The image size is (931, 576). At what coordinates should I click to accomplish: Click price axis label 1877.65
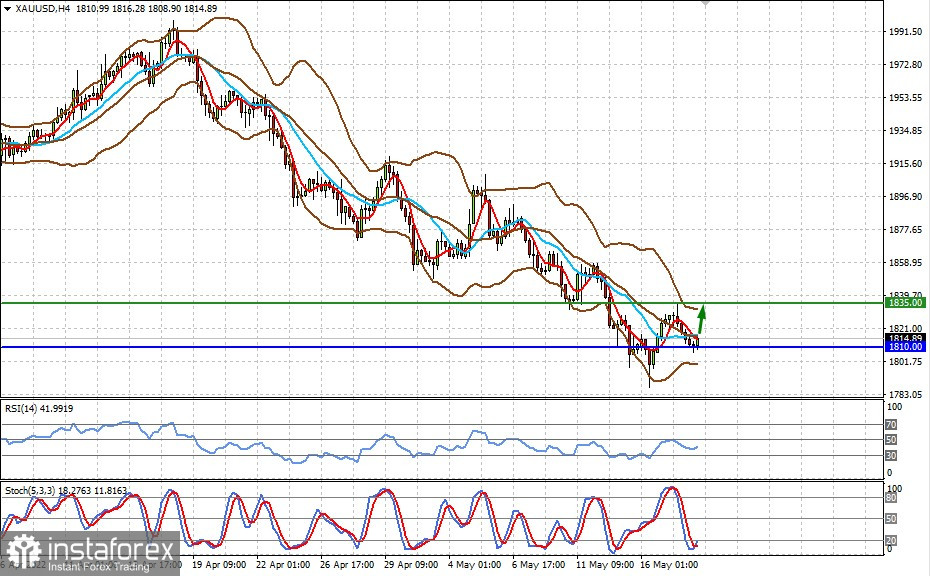[x=905, y=229]
